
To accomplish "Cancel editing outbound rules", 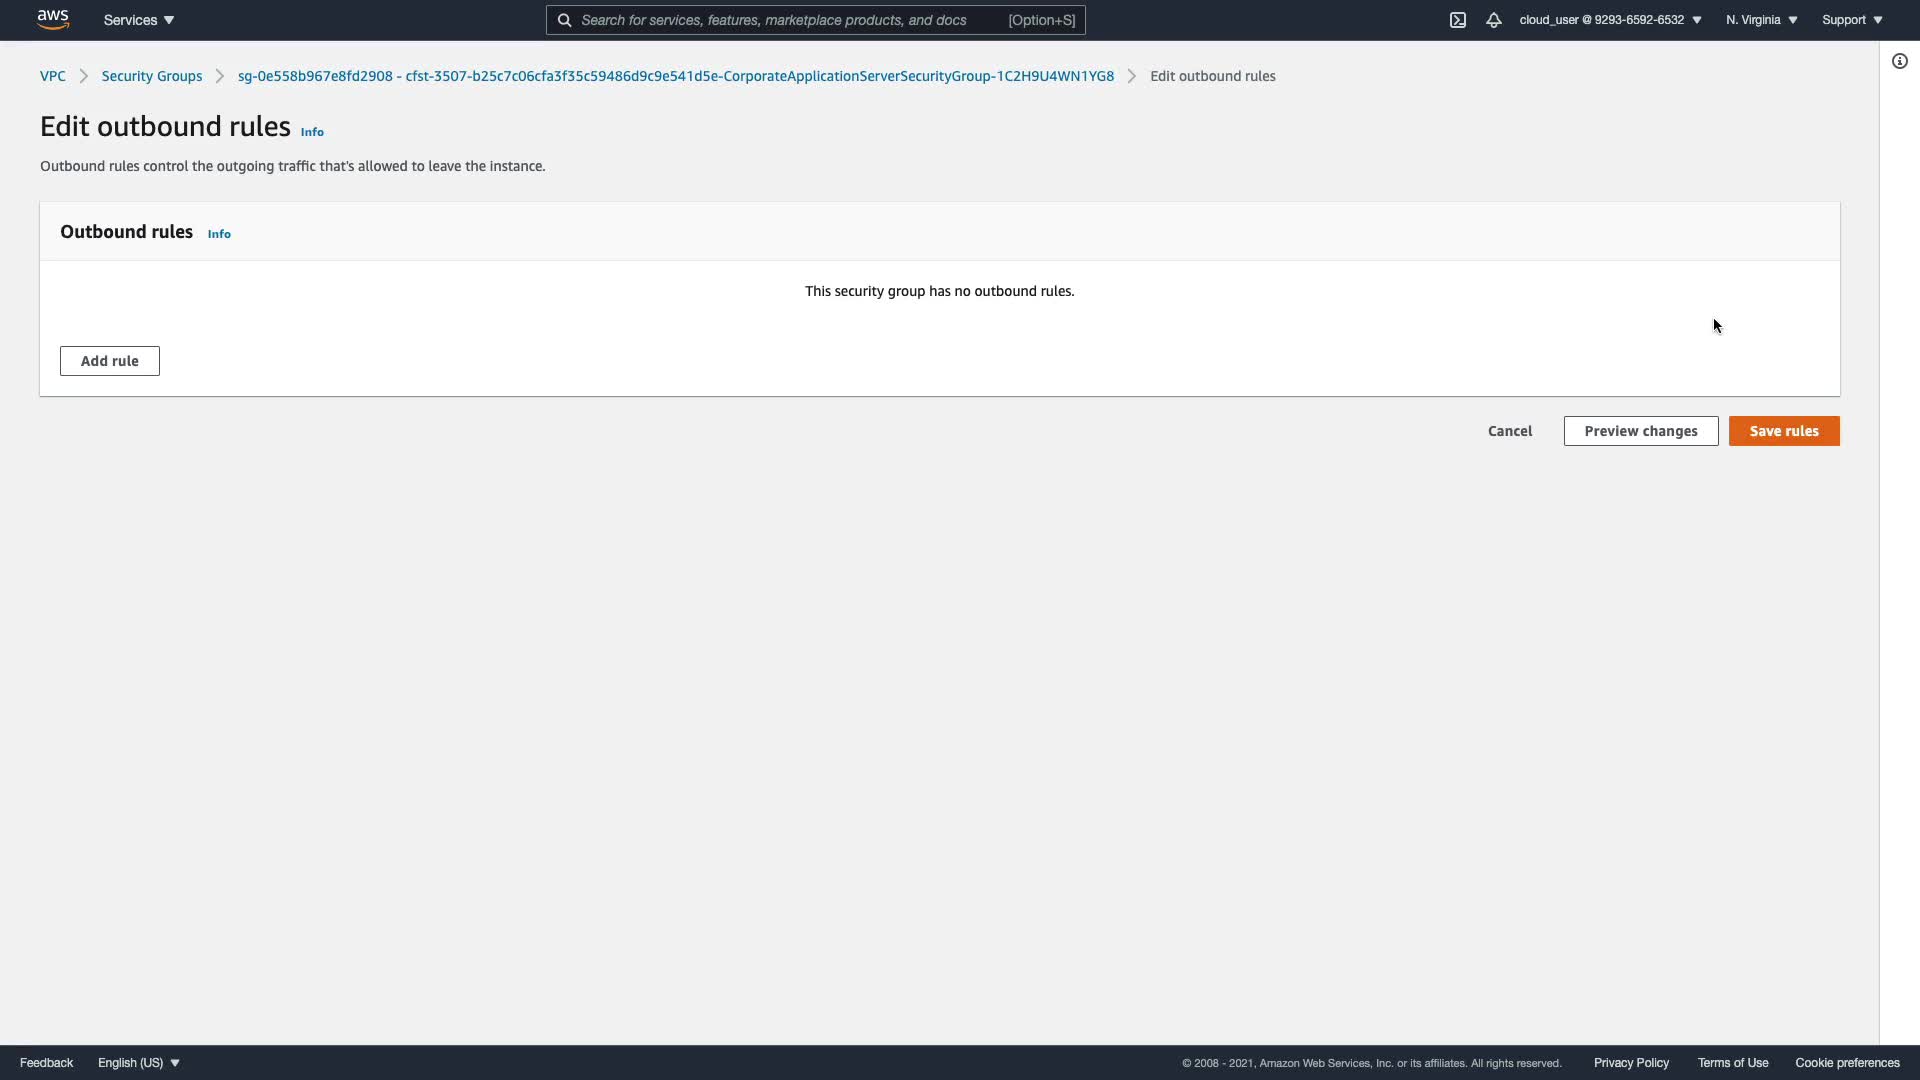I will point(1510,431).
